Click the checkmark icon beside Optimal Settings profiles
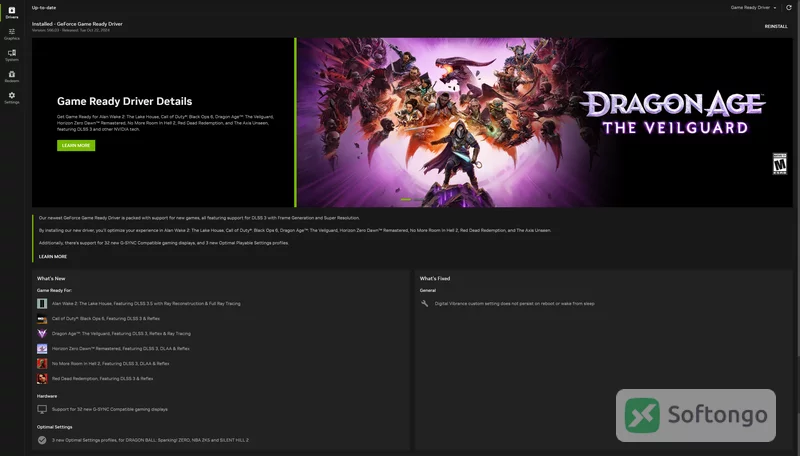The height and width of the screenshot is (456, 800). [x=42, y=440]
